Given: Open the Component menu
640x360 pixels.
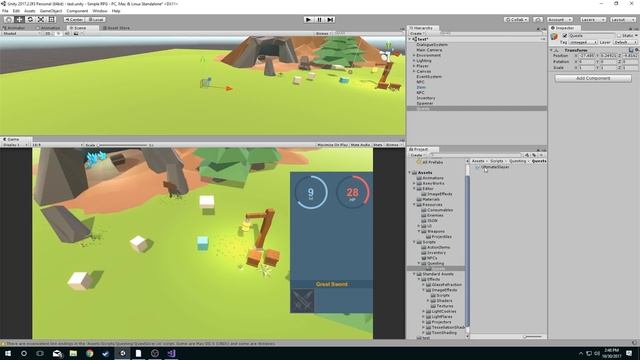Looking at the screenshot, I should tap(77, 11).
